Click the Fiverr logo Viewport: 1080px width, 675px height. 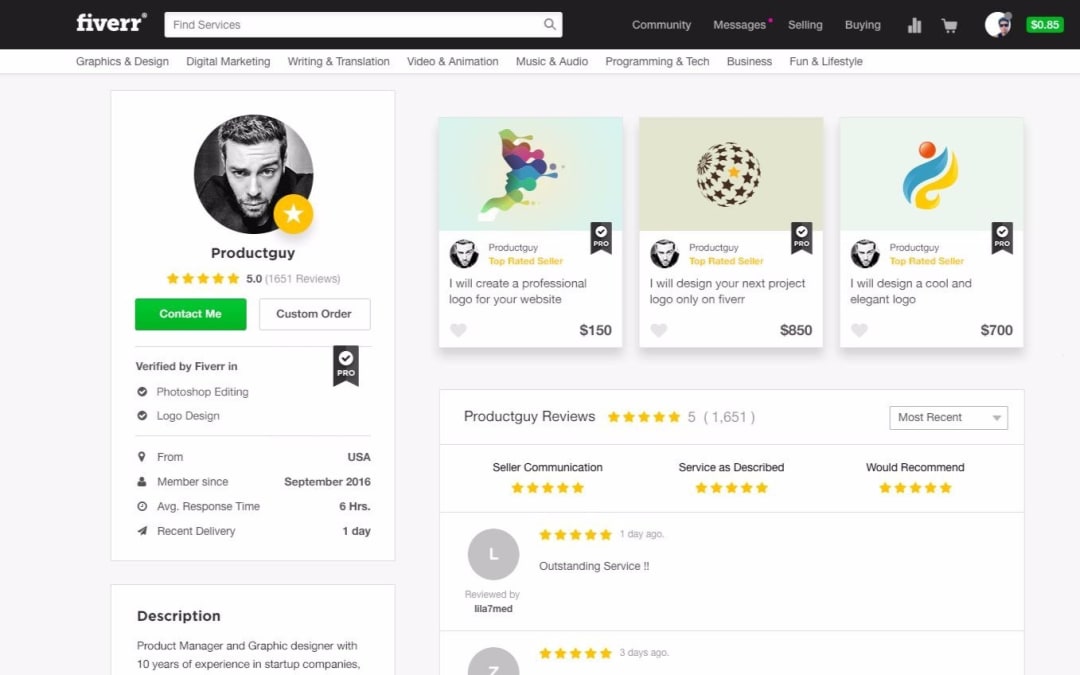(110, 23)
